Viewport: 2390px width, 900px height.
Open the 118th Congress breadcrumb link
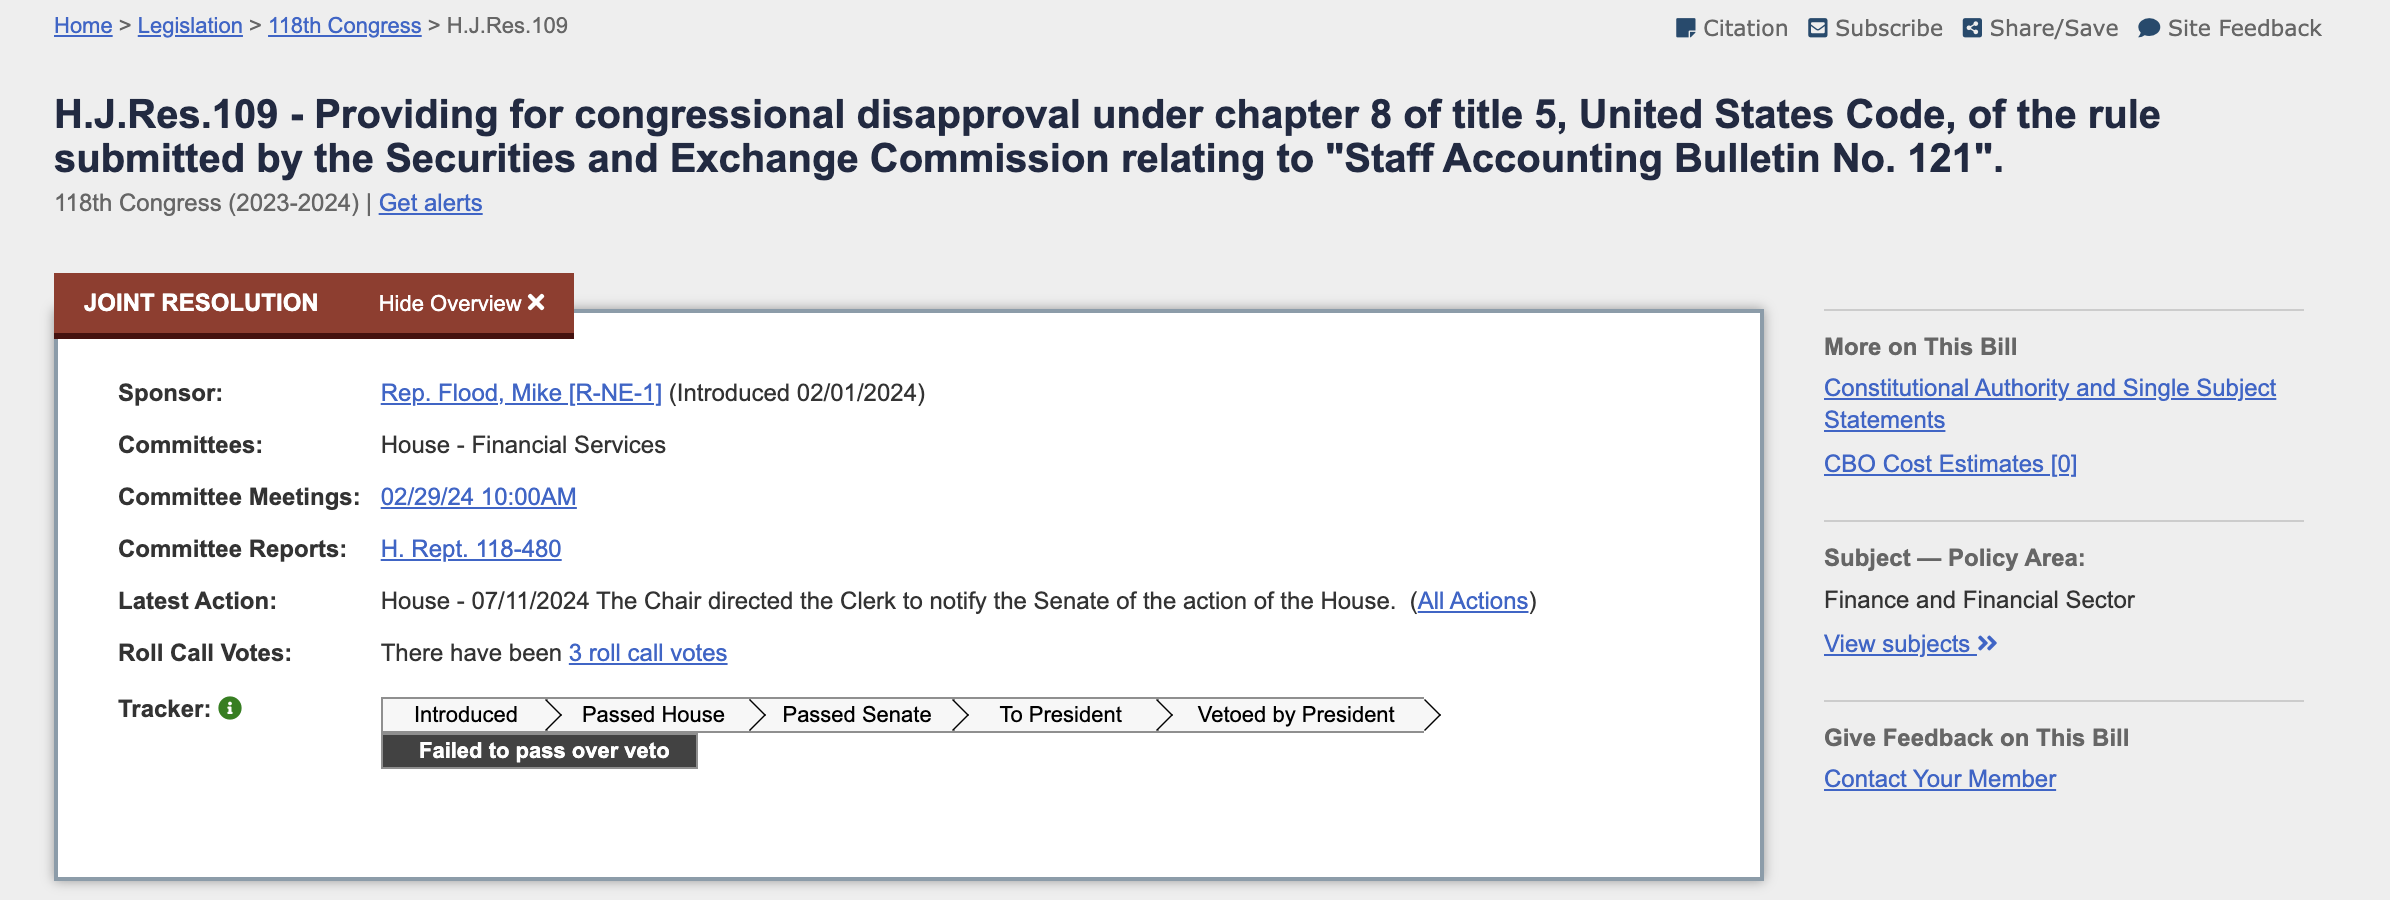tap(344, 26)
